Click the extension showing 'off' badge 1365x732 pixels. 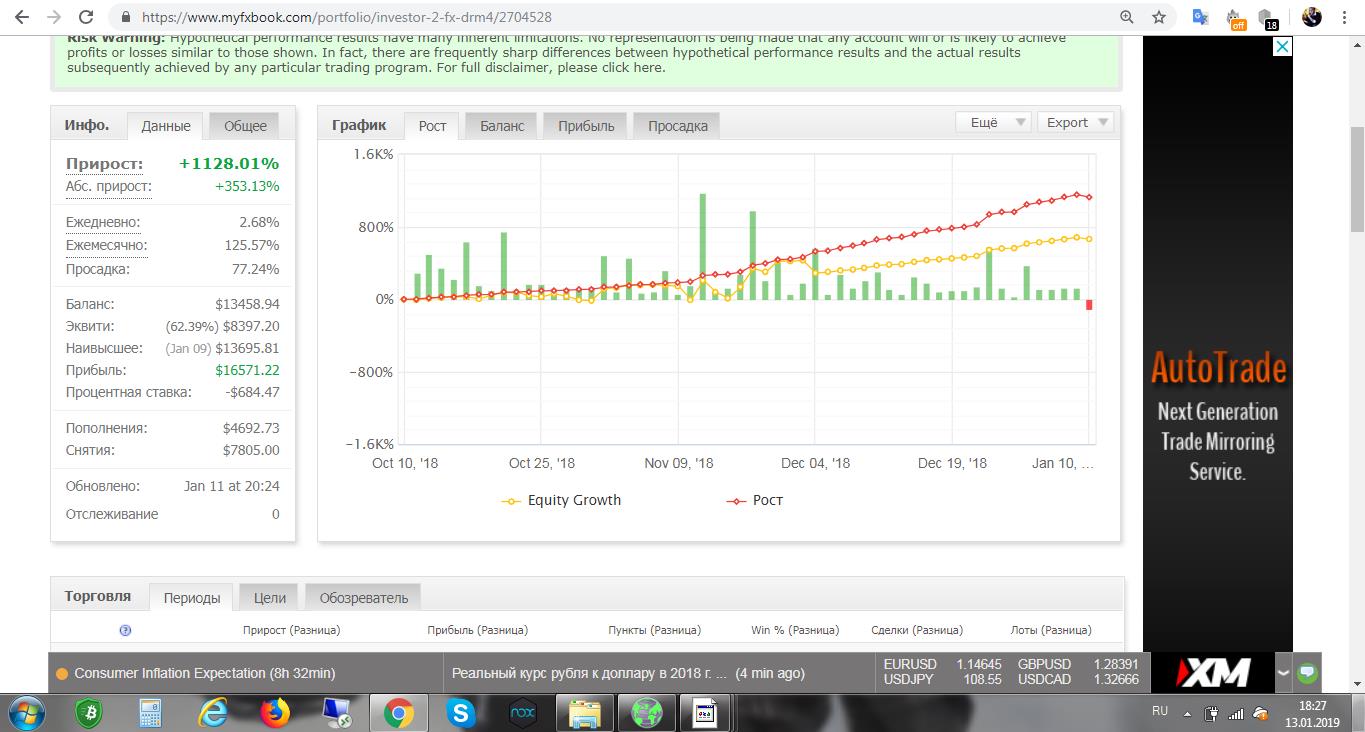pos(1235,18)
